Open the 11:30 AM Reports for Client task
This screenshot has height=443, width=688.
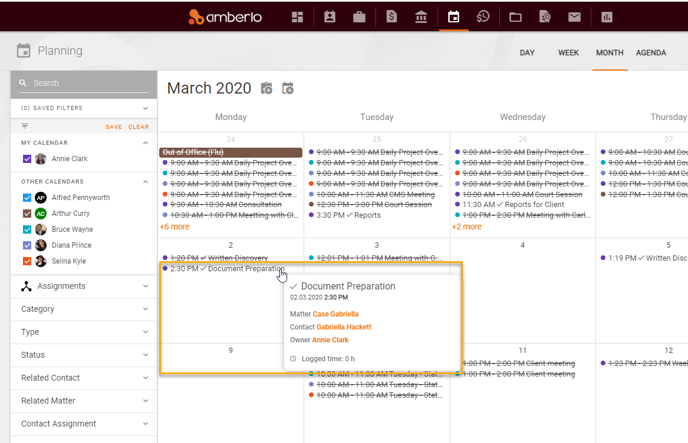(x=509, y=205)
